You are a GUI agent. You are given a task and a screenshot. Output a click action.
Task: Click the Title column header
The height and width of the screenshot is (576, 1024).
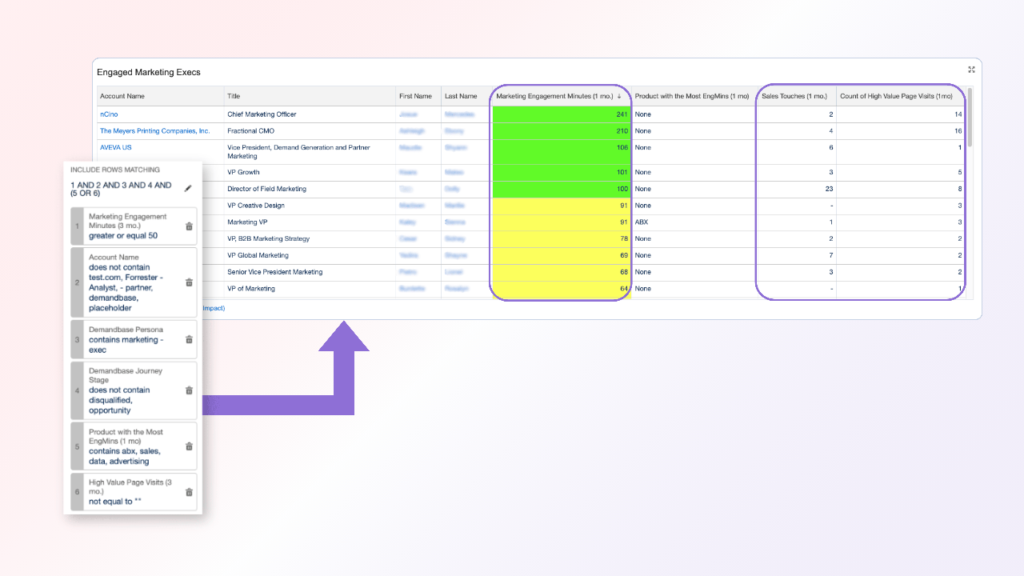(x=234, y=96)
